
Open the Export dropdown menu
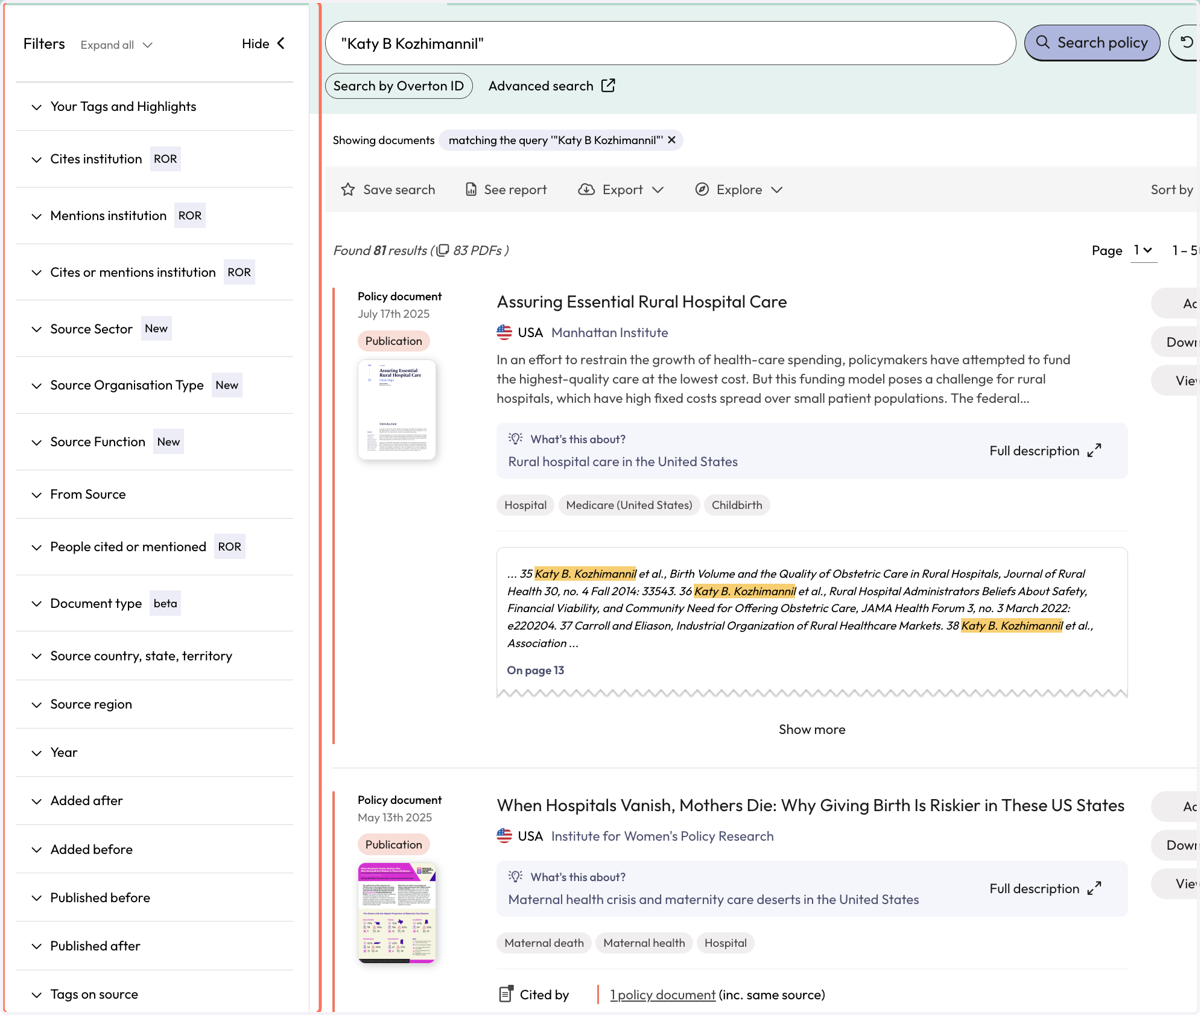pos(621,189)
